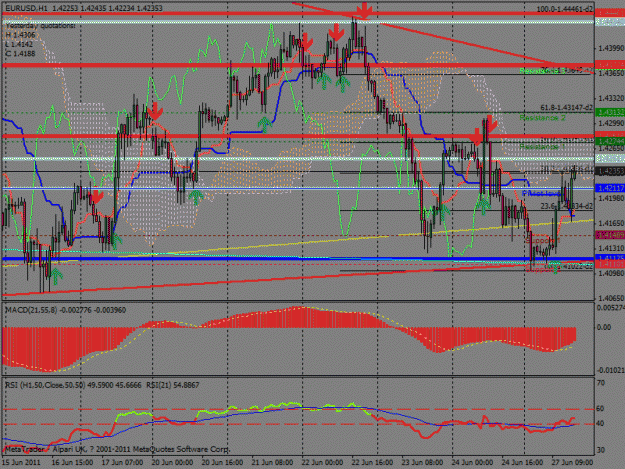Click the '27 Jun 09:00' time label
Image resolution: width=625 pixels, height=469 pixels.
[572, 462]
